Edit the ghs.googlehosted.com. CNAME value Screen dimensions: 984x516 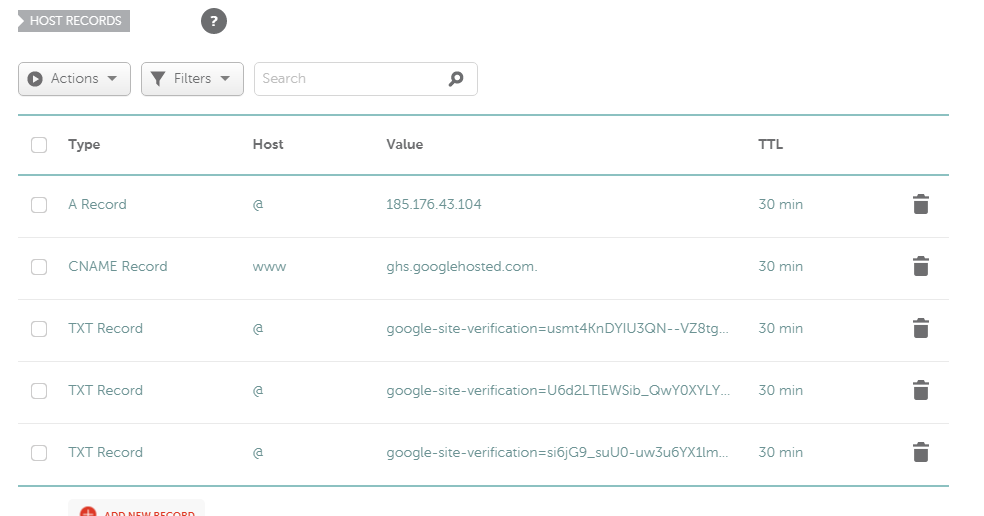click(461, 266)
